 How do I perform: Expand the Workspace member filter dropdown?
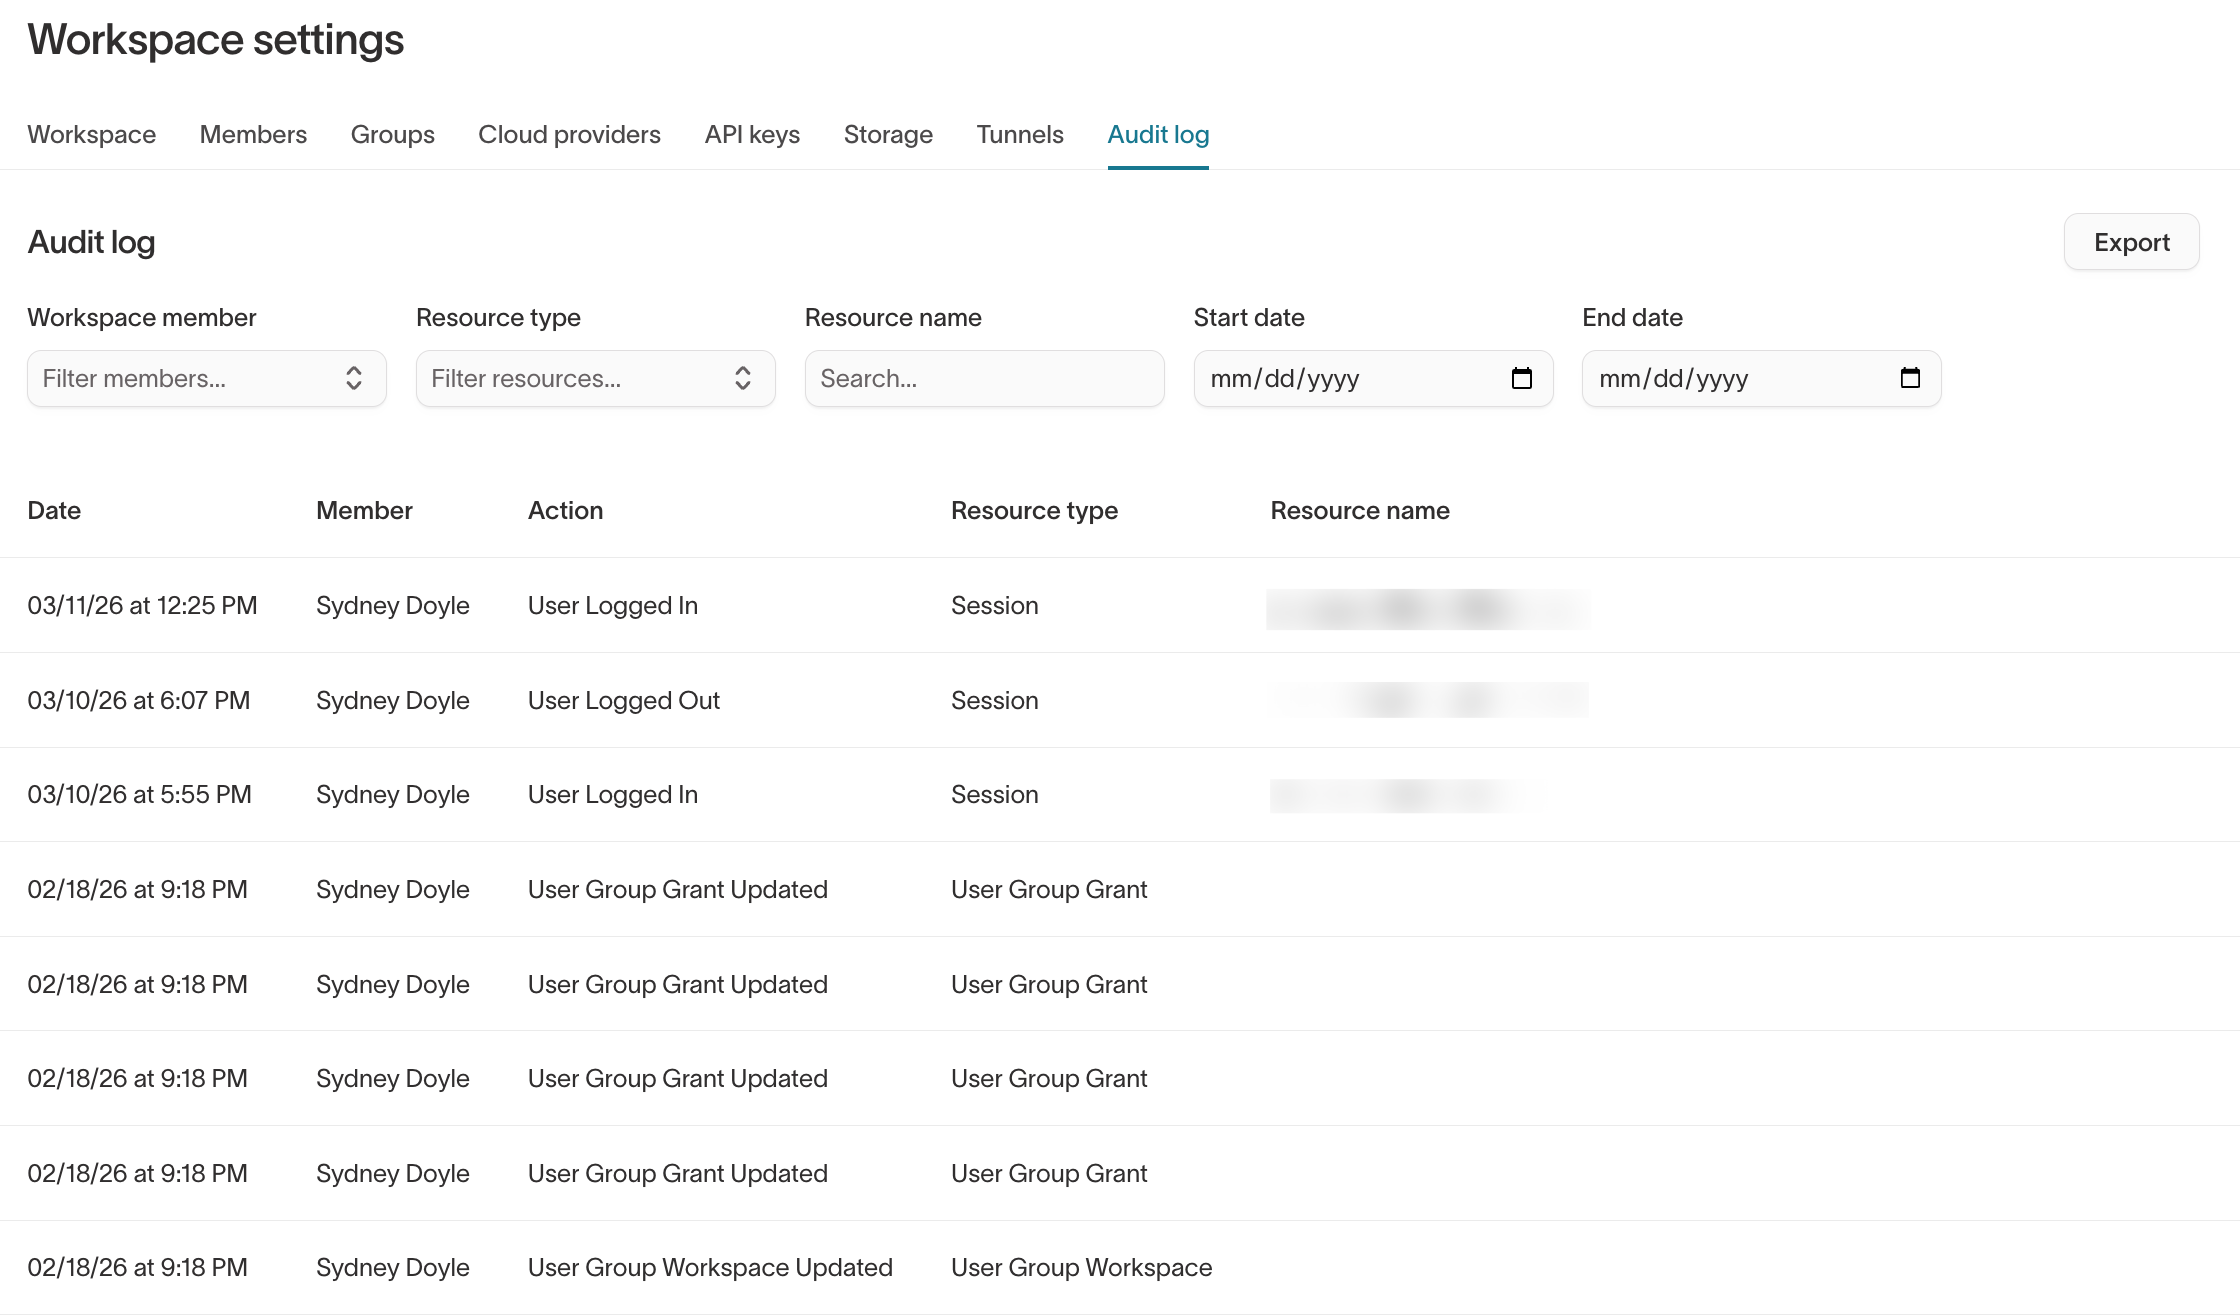point(206,378)
